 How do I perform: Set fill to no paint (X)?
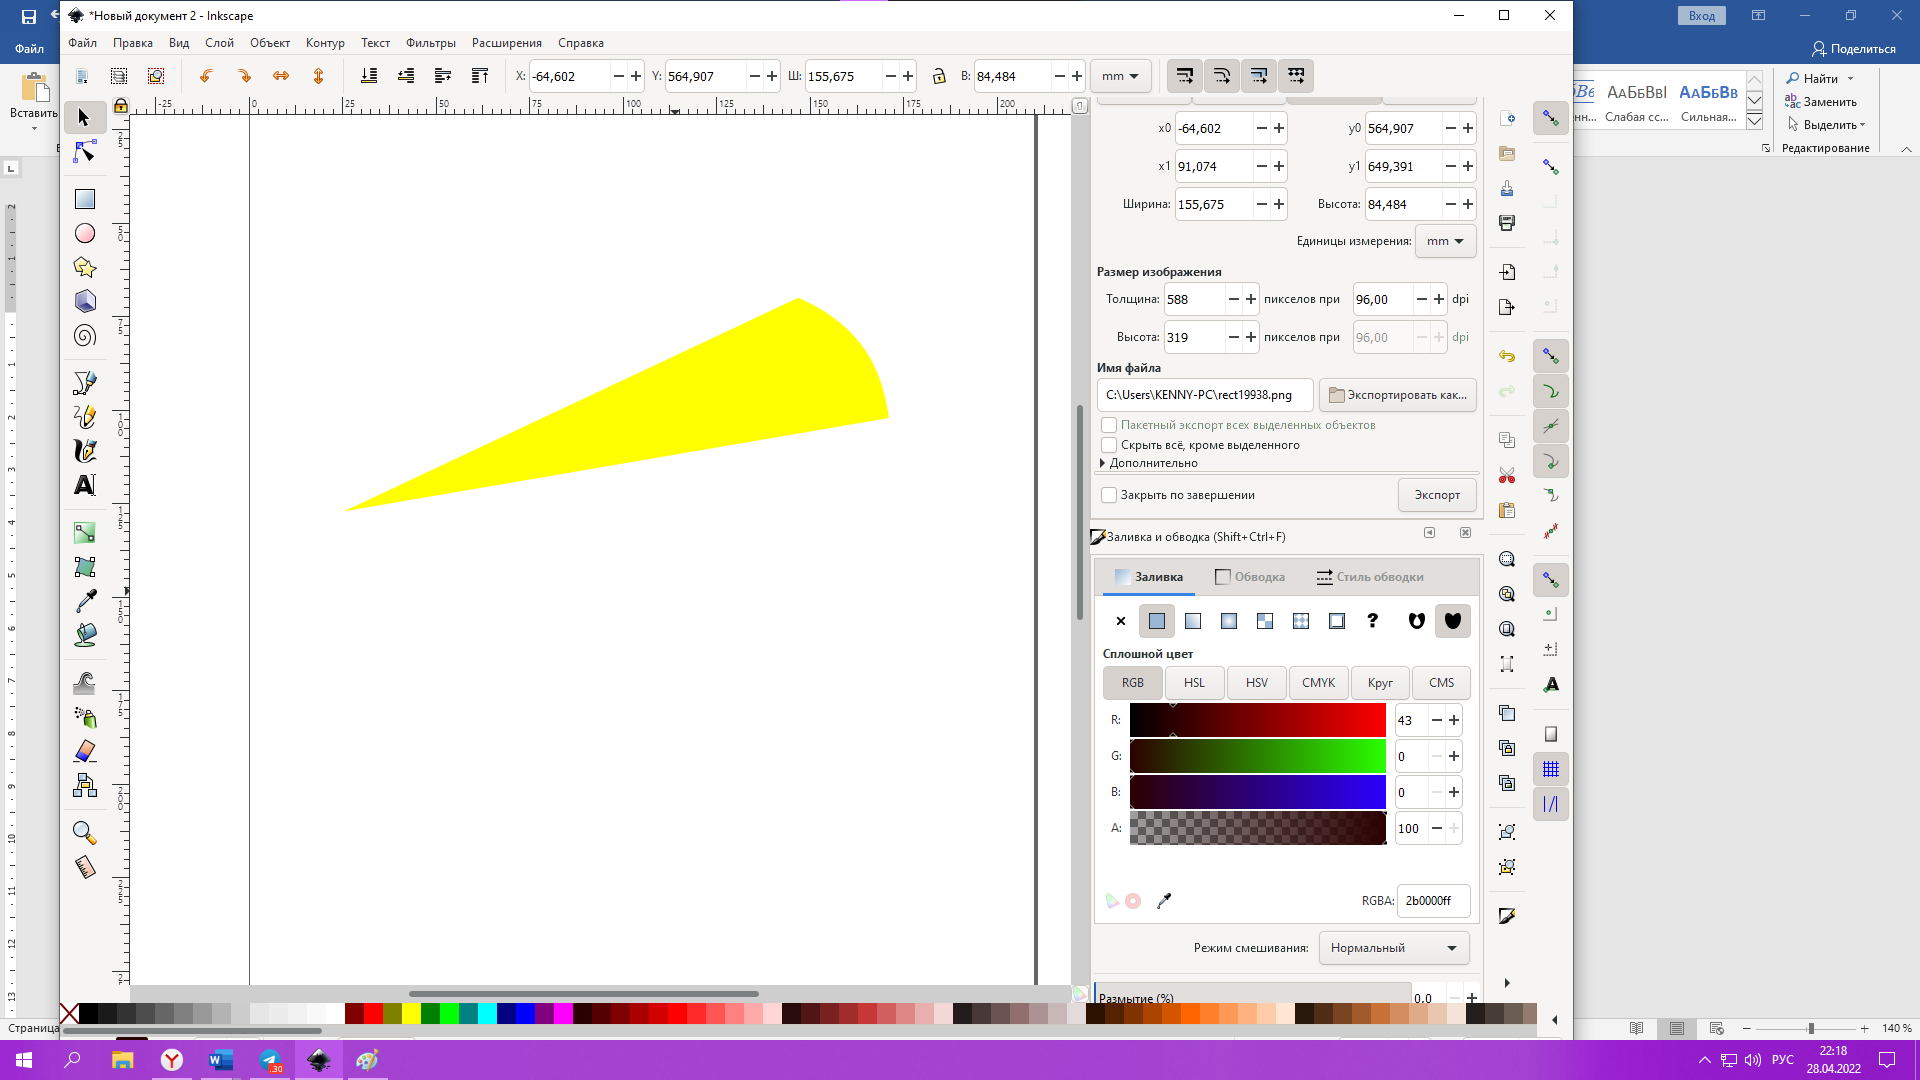coord(1121,621)
